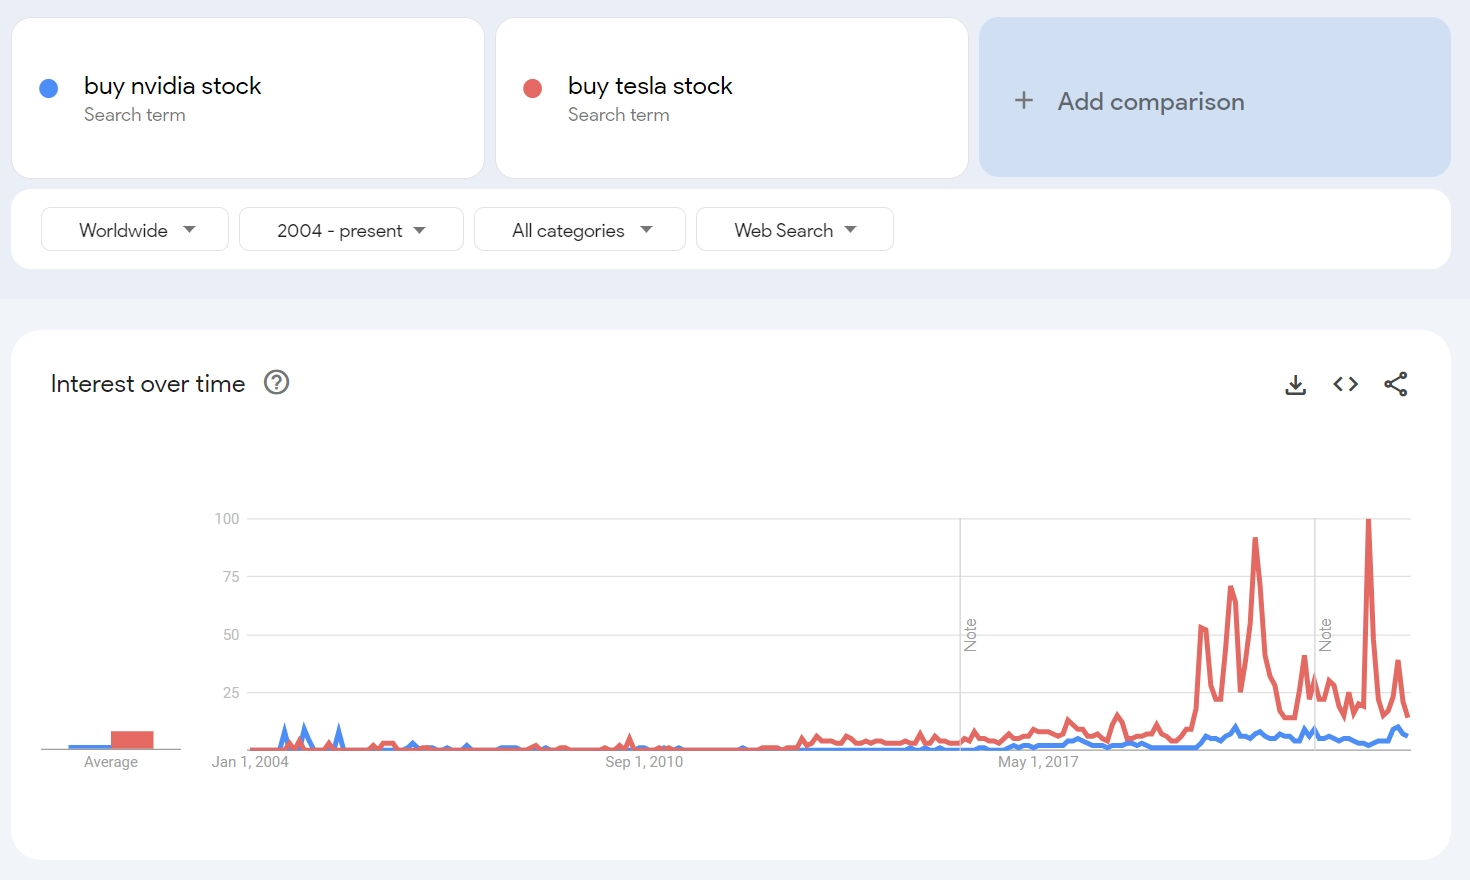Click the red Average bar

(132, 740)
